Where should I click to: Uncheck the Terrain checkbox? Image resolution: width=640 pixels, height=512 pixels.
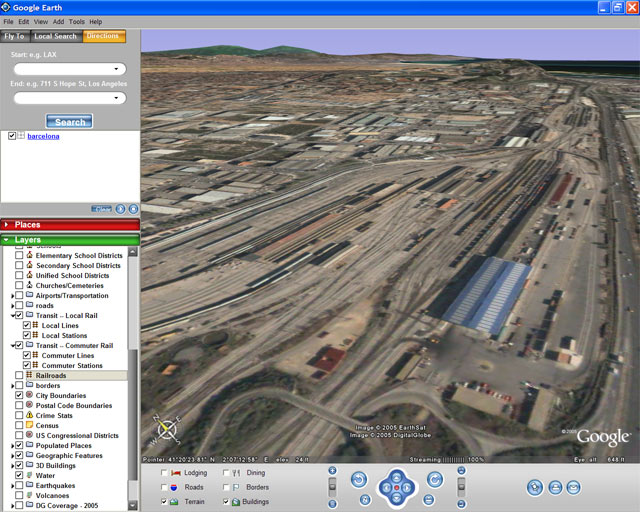[165, 501]
